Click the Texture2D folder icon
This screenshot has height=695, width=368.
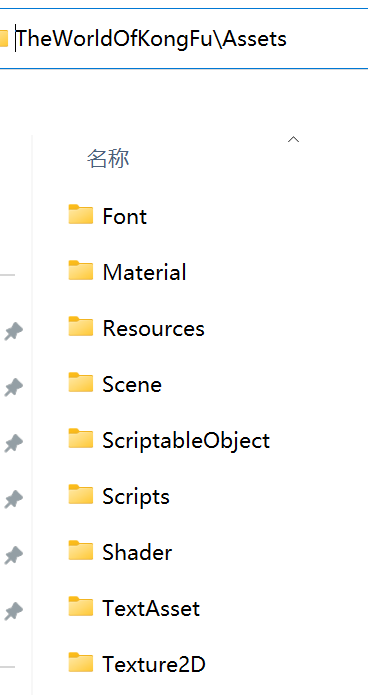tap(81, 663)
